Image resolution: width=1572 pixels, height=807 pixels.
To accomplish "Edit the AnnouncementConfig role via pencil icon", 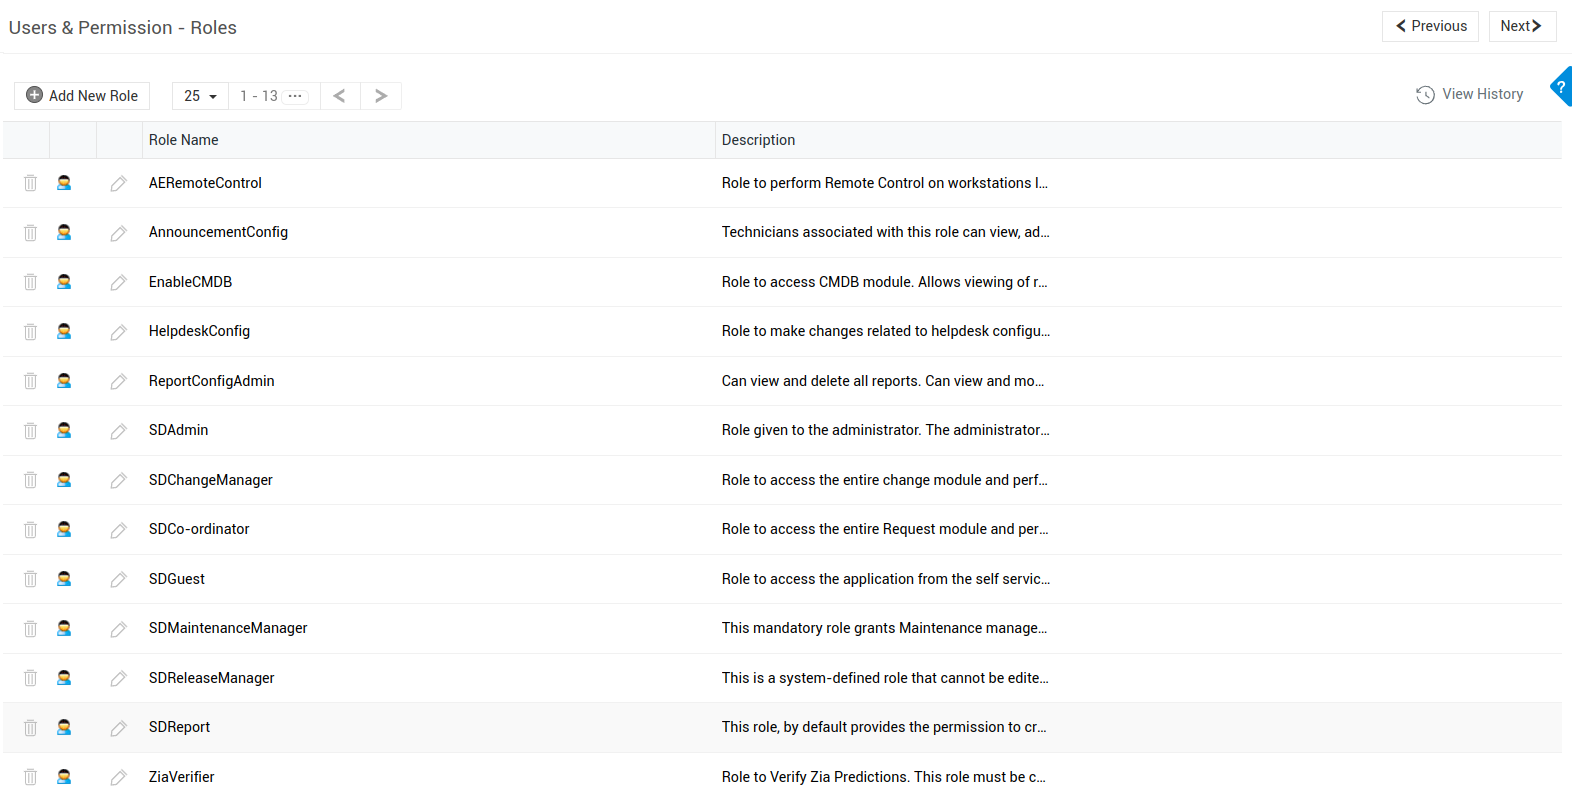I will click(x=118, y=233).
